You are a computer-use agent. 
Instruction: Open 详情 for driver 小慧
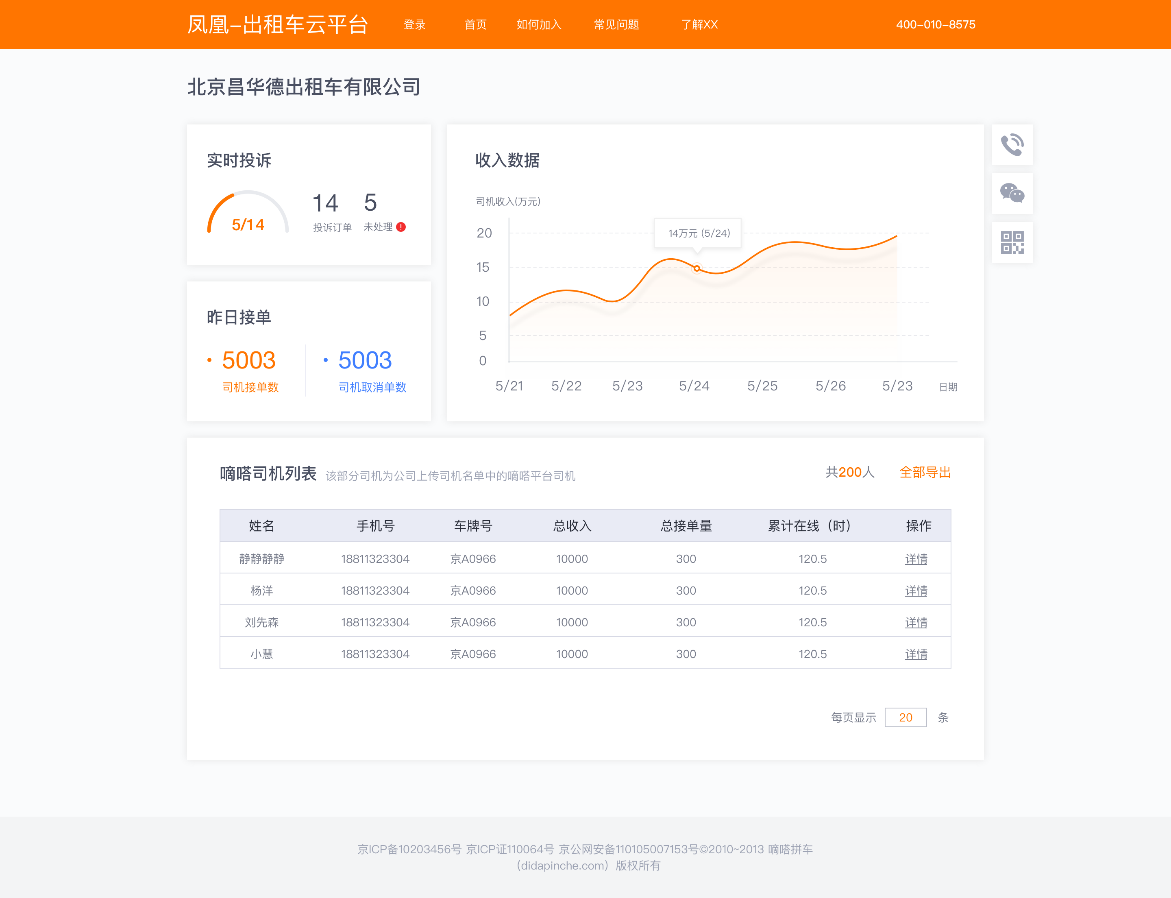[x=916, y=653]
